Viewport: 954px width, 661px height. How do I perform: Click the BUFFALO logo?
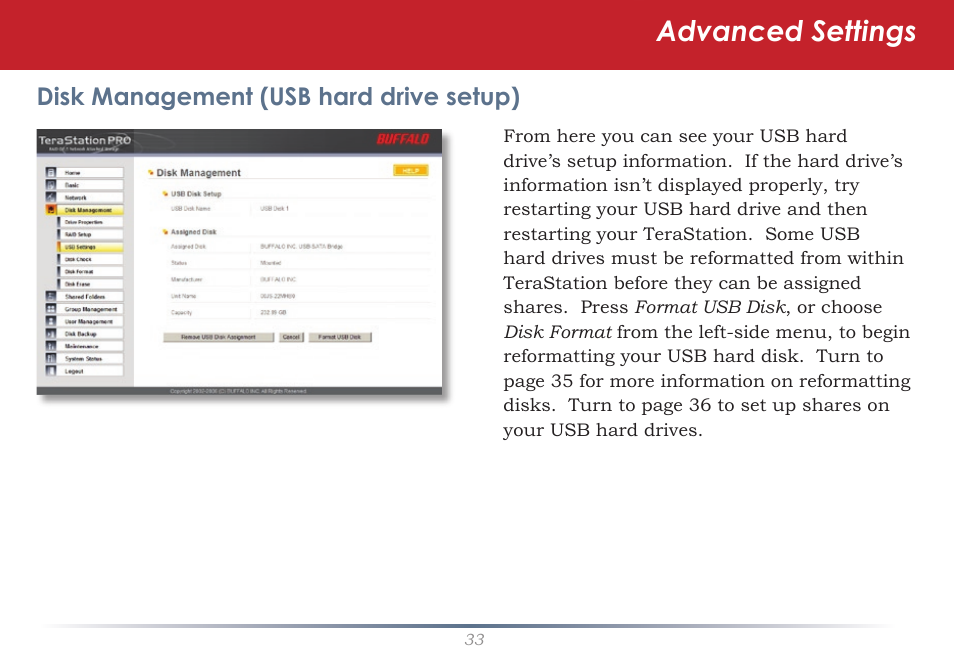coord(403,139)
